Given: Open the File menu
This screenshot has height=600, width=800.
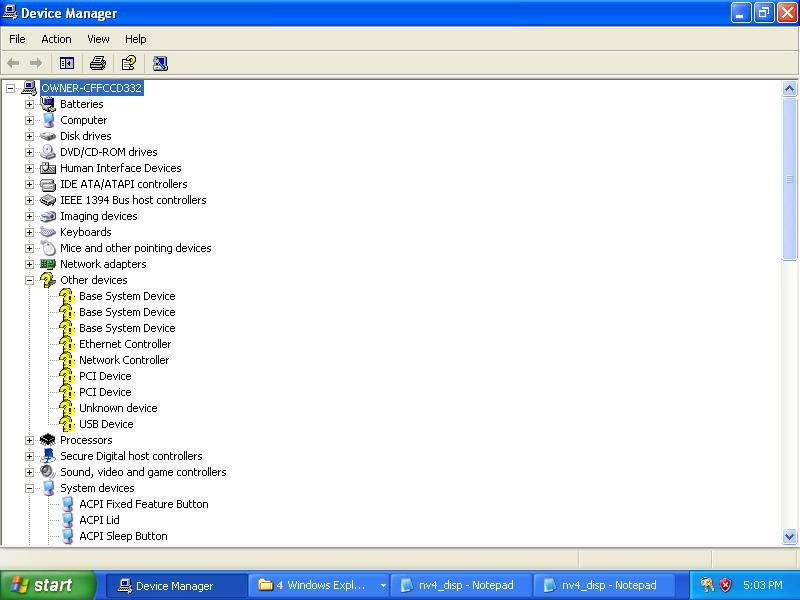Looking at the screenshot, I should point(17,39).
